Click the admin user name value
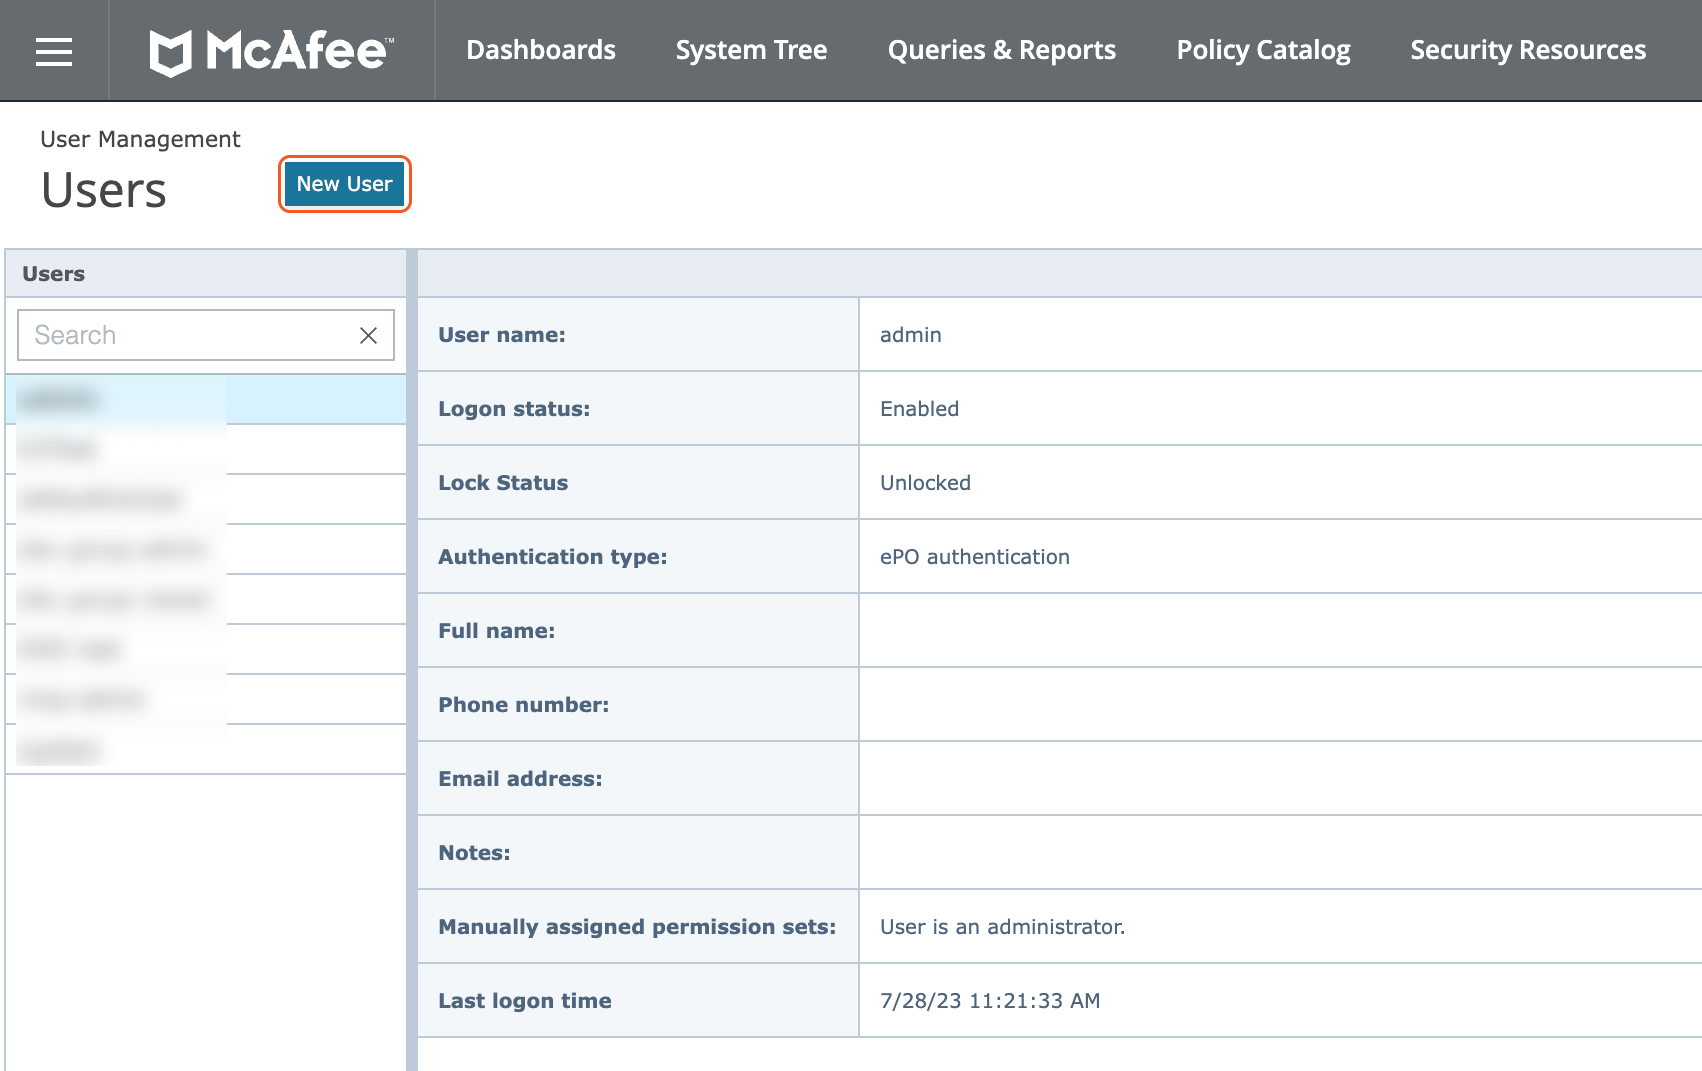The width and height of the screenshot is (1702, 1071). (x=910, y=335)
